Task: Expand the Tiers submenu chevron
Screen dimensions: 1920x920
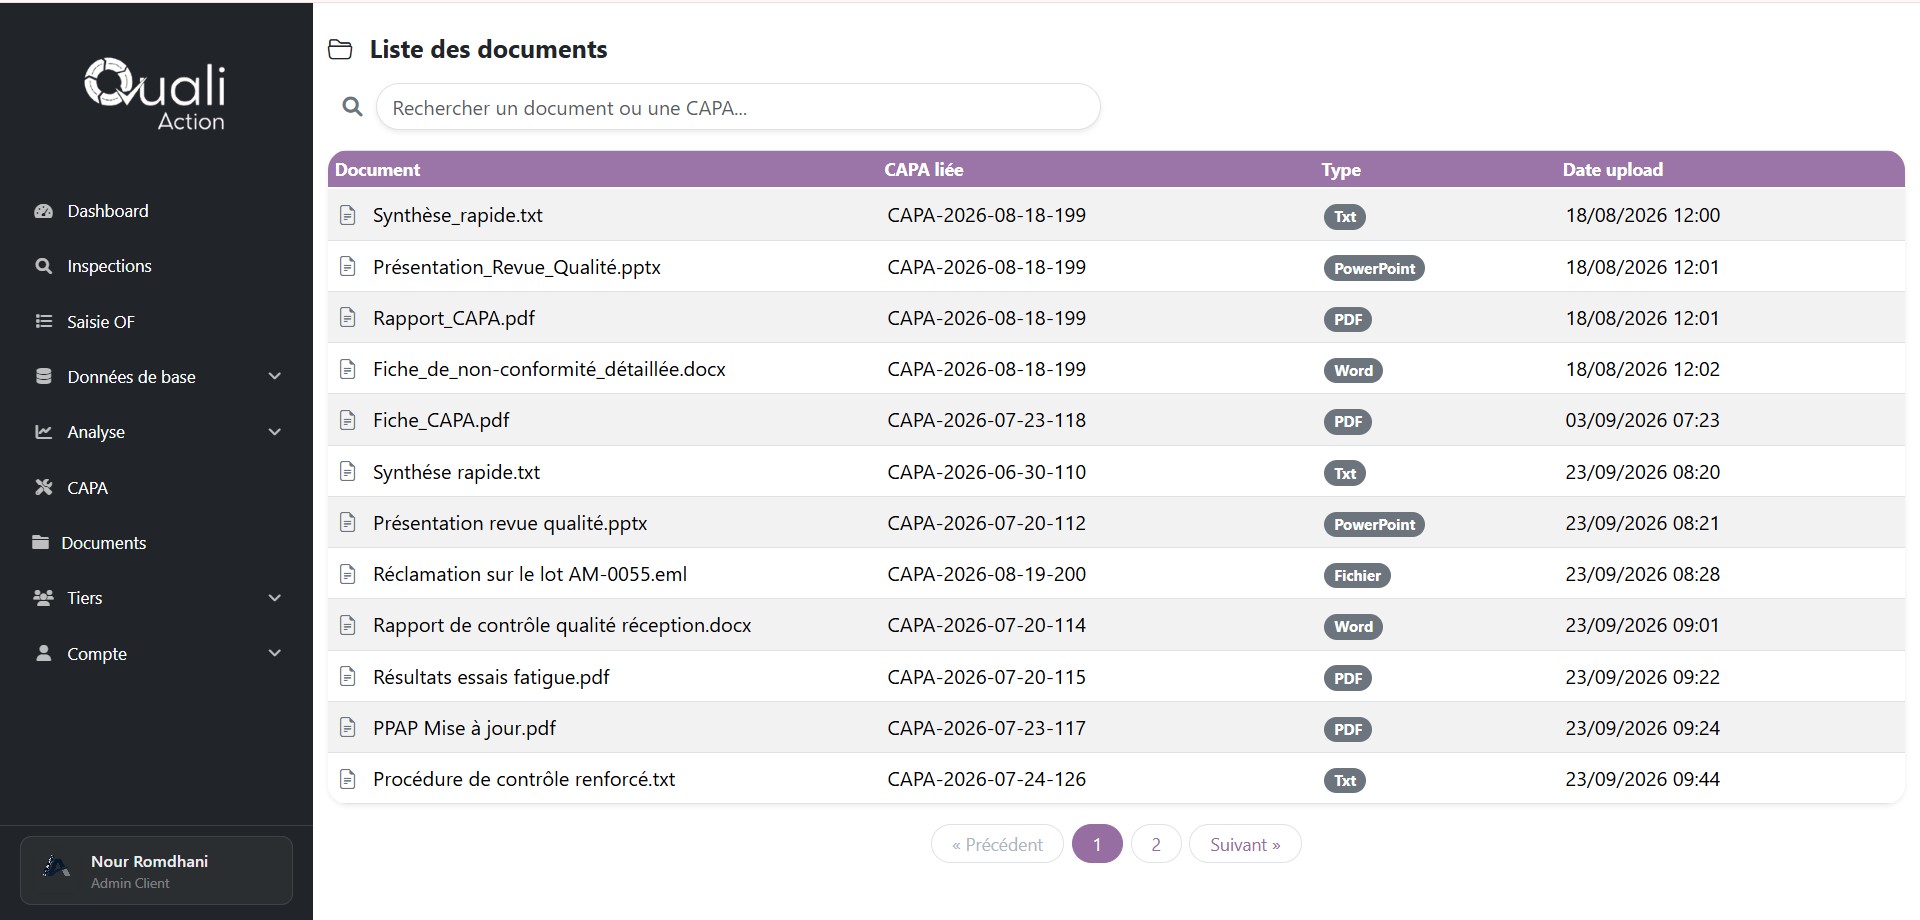Action: [275, 598]
